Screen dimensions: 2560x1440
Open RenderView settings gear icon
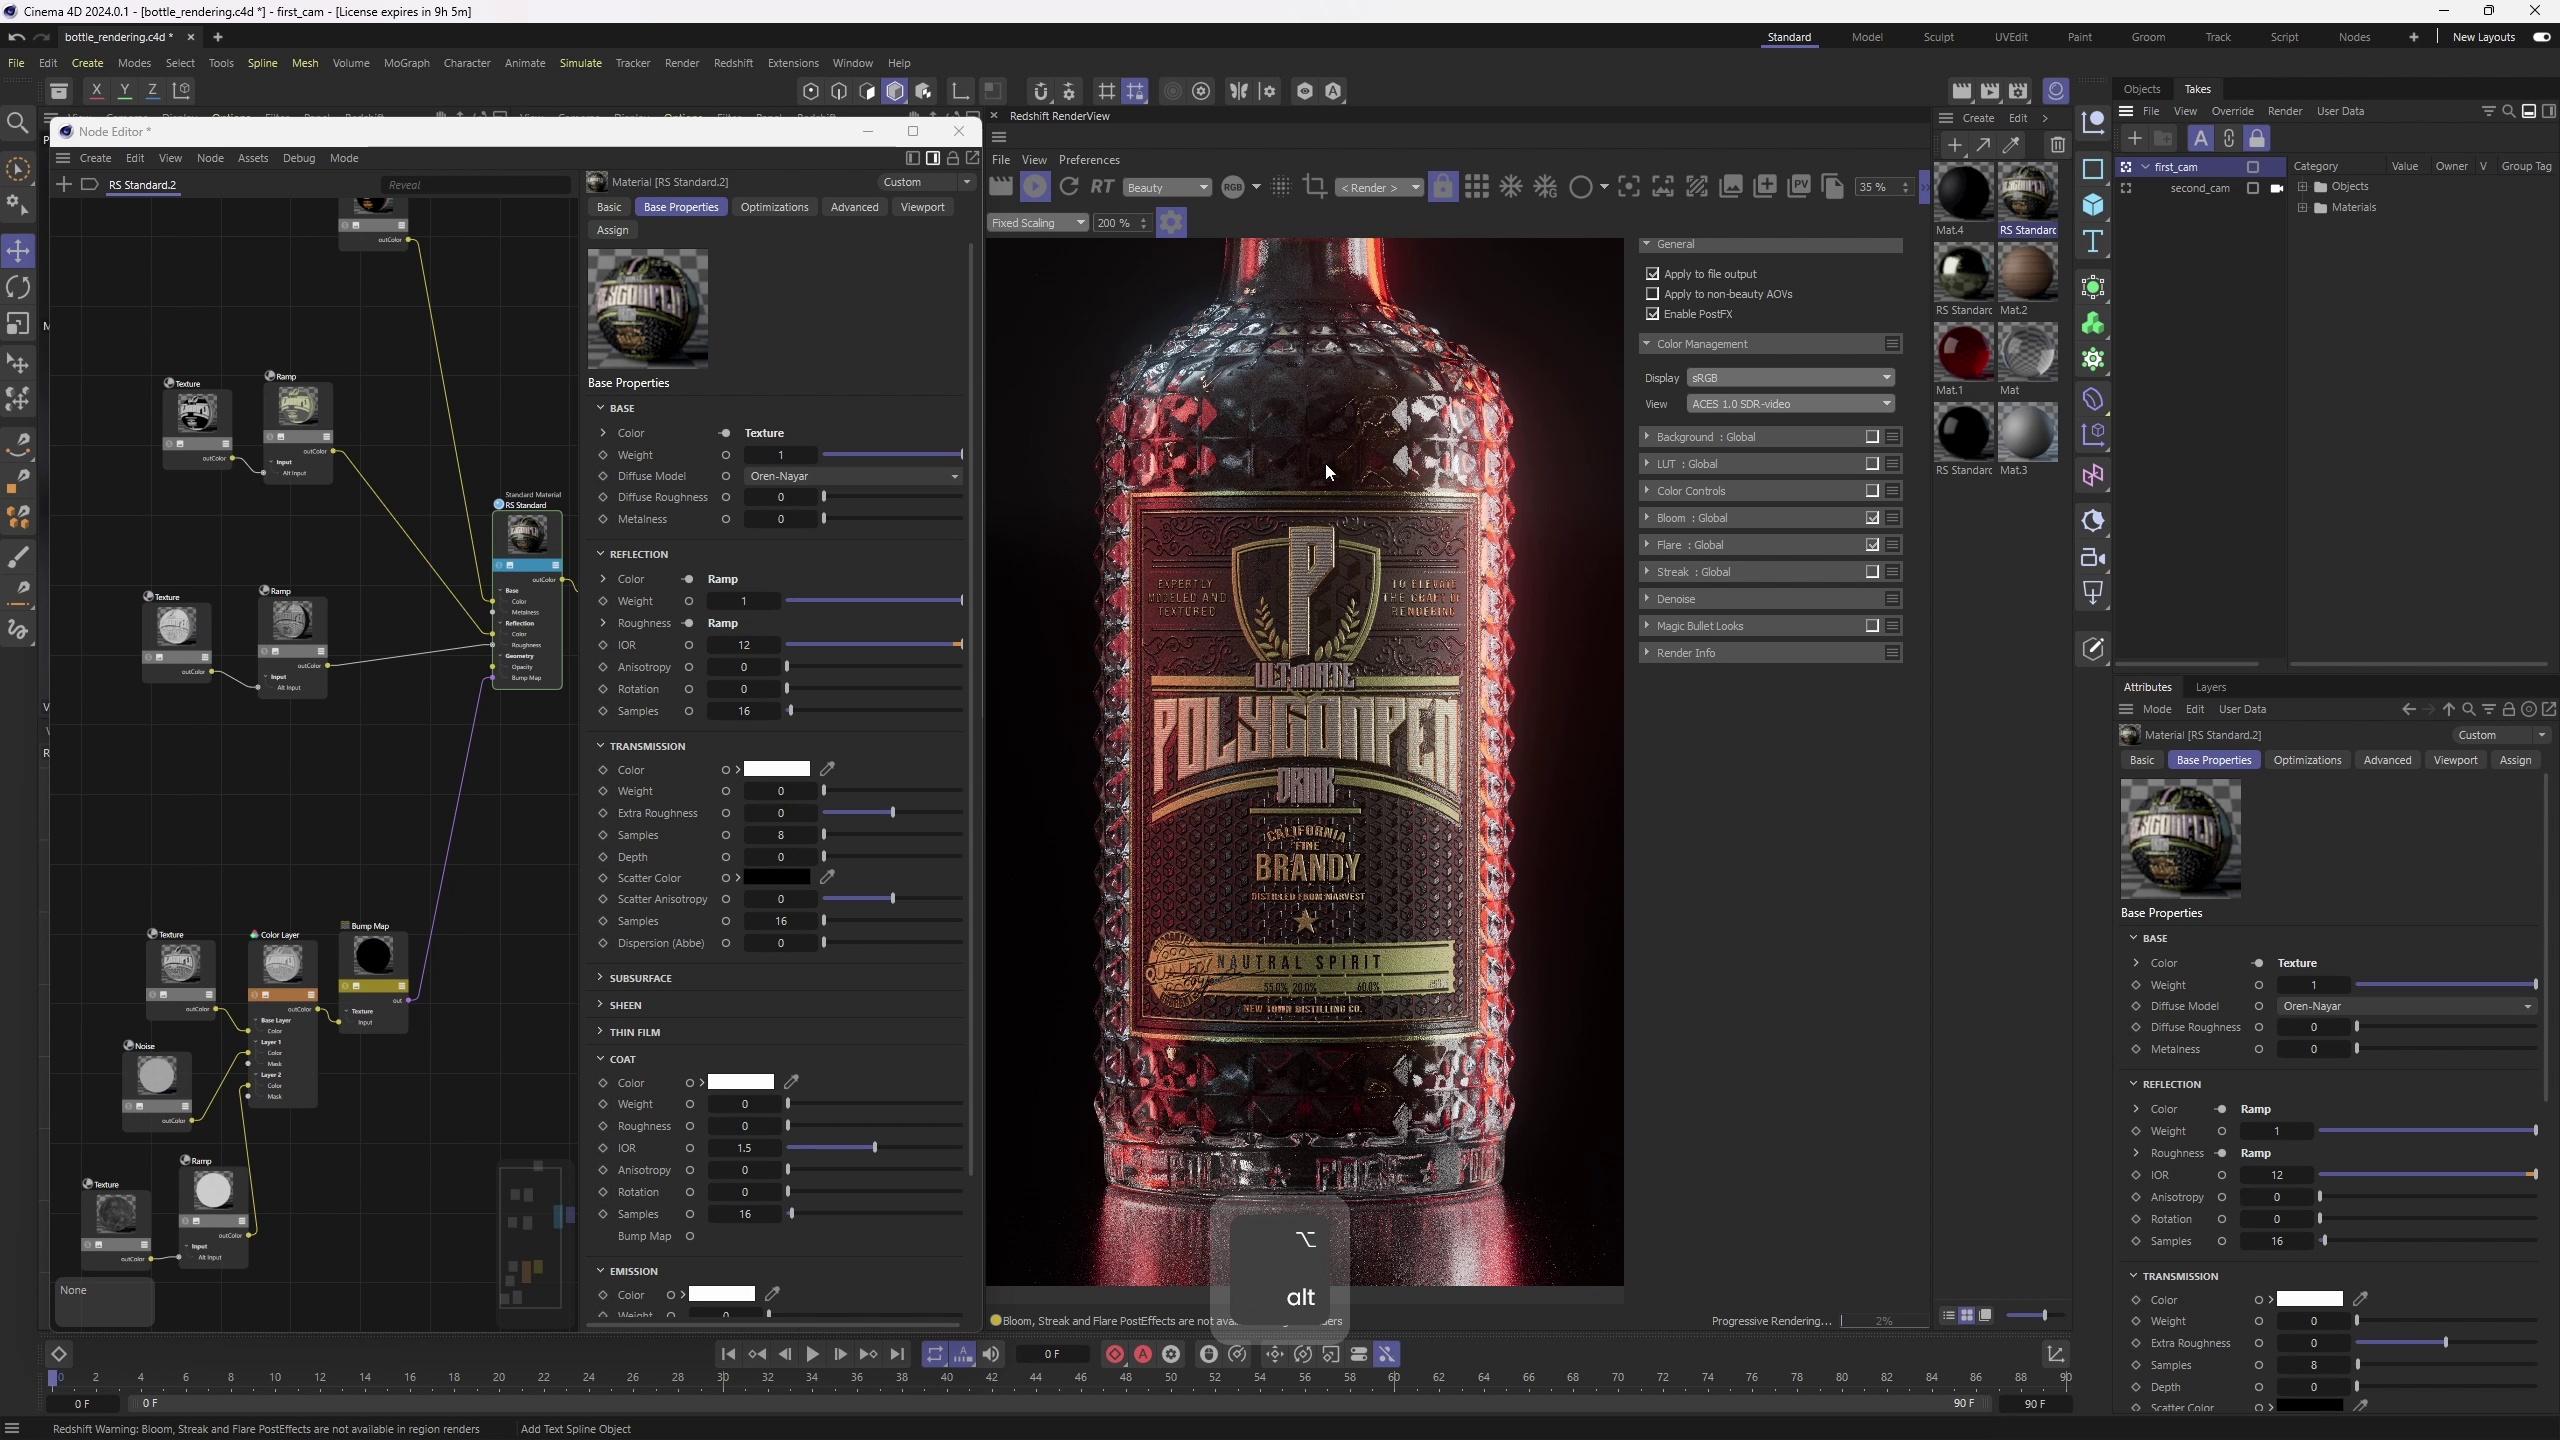click(x=1171, y=222)
